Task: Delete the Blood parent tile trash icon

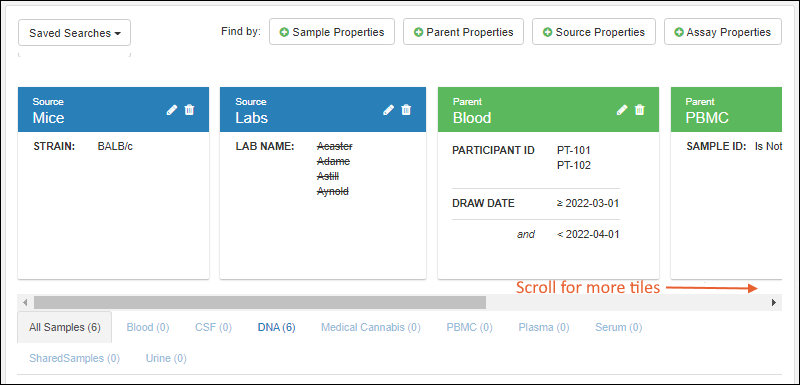Action: click(639, 110)
